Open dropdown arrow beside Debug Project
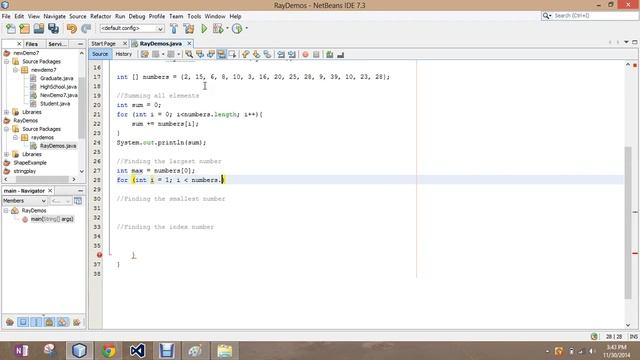The height and width of the screenshot is (360, 640). [227, 29]
